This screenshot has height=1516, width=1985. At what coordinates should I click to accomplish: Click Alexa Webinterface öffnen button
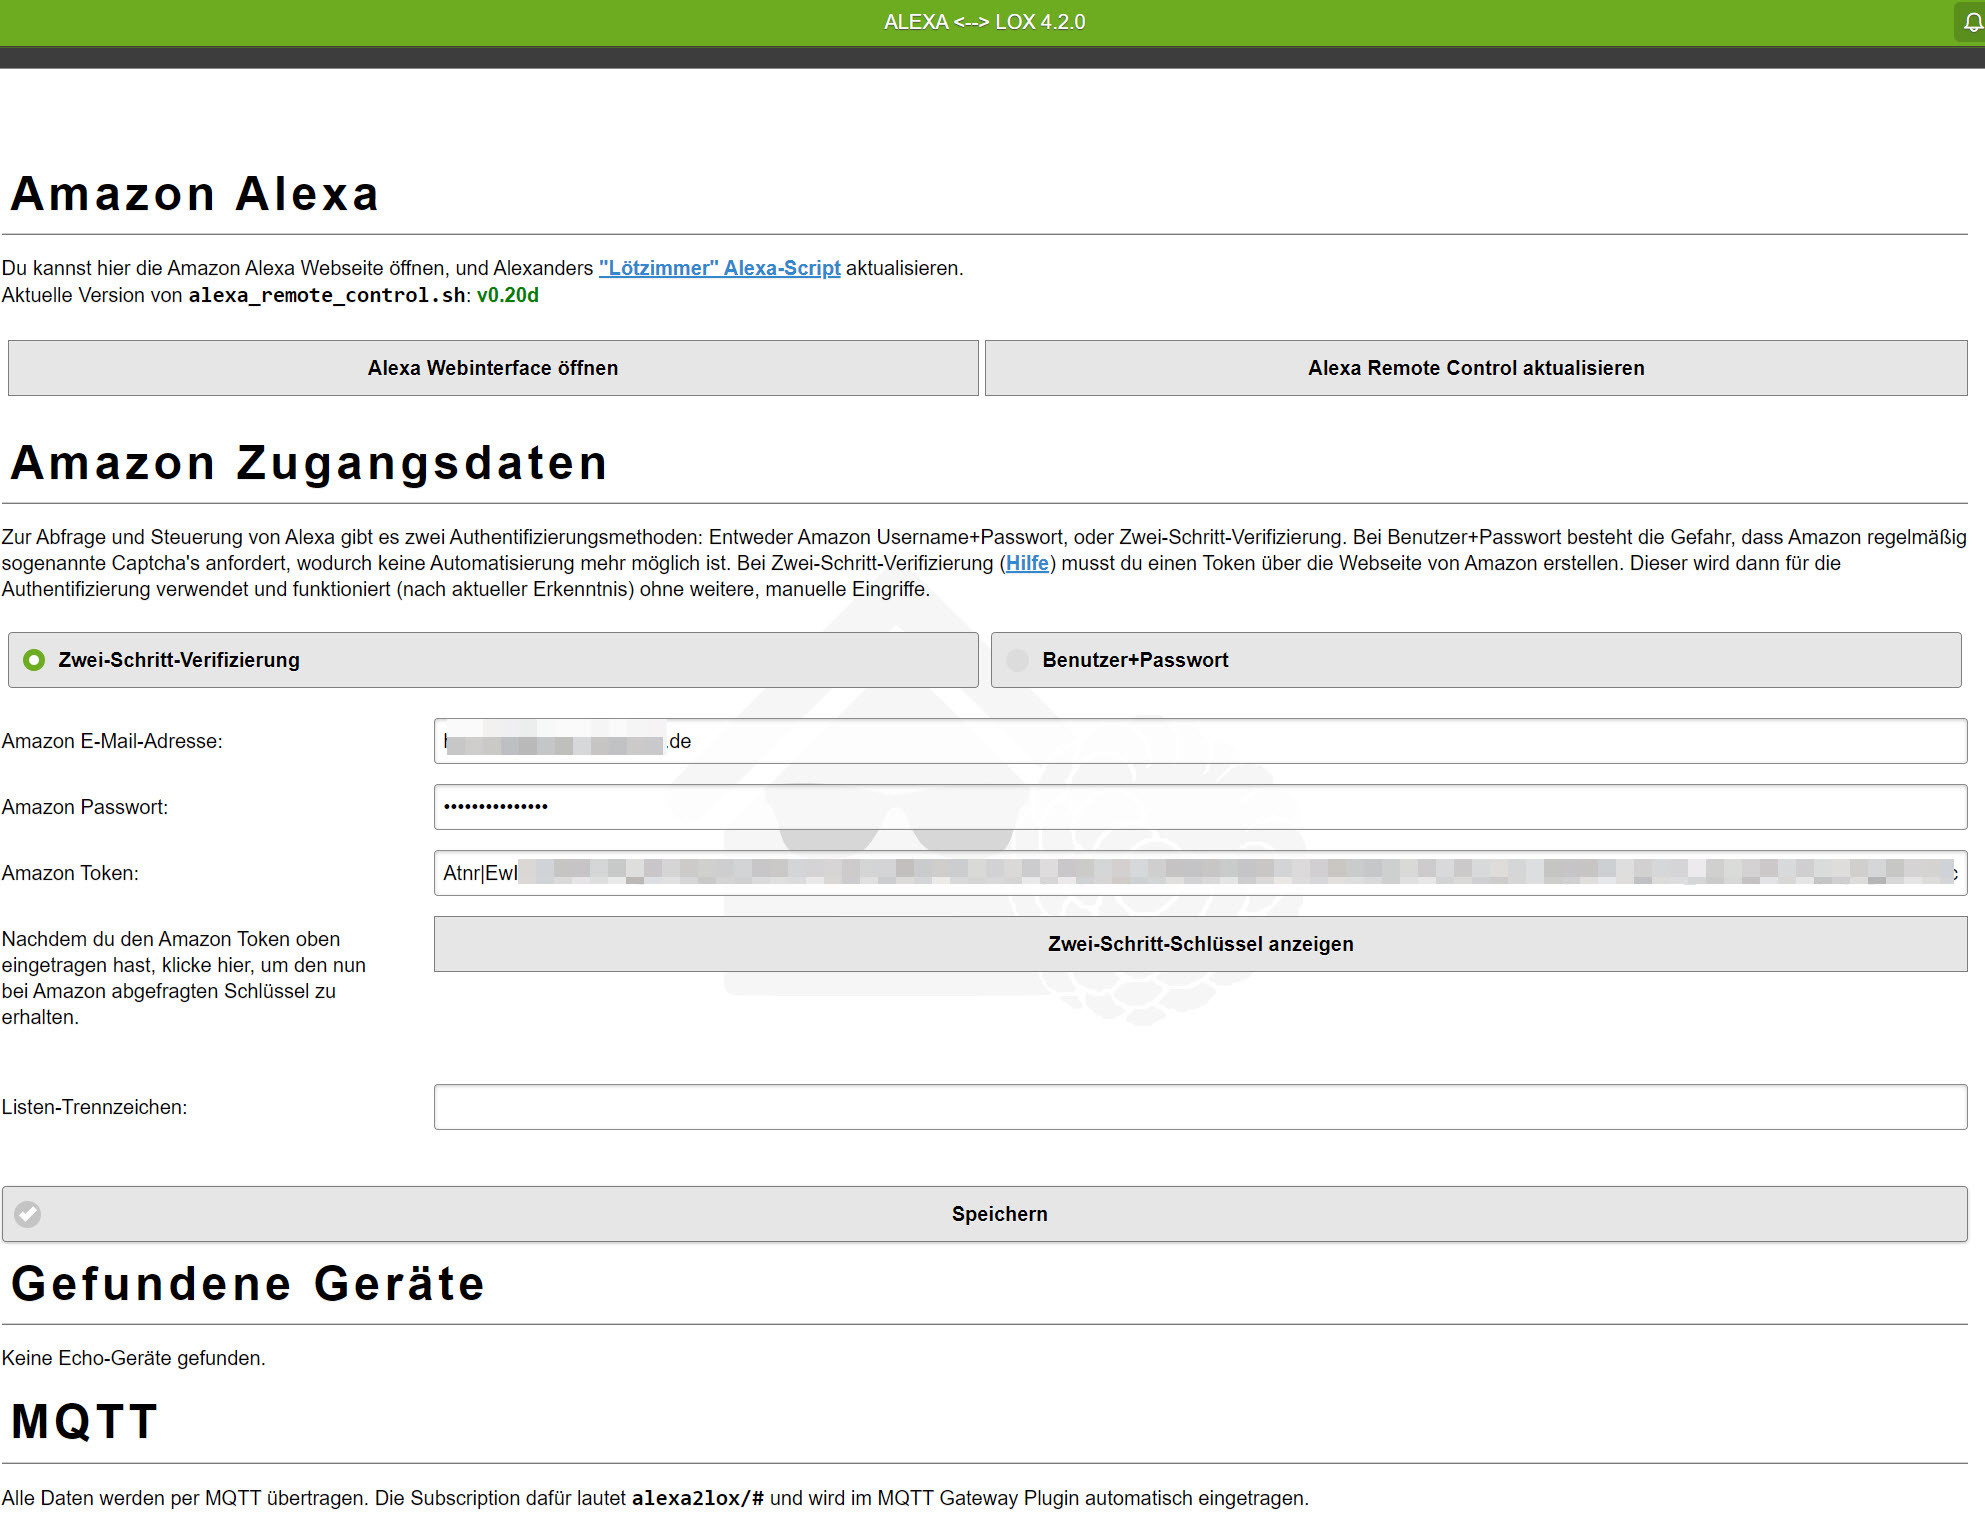493,368
